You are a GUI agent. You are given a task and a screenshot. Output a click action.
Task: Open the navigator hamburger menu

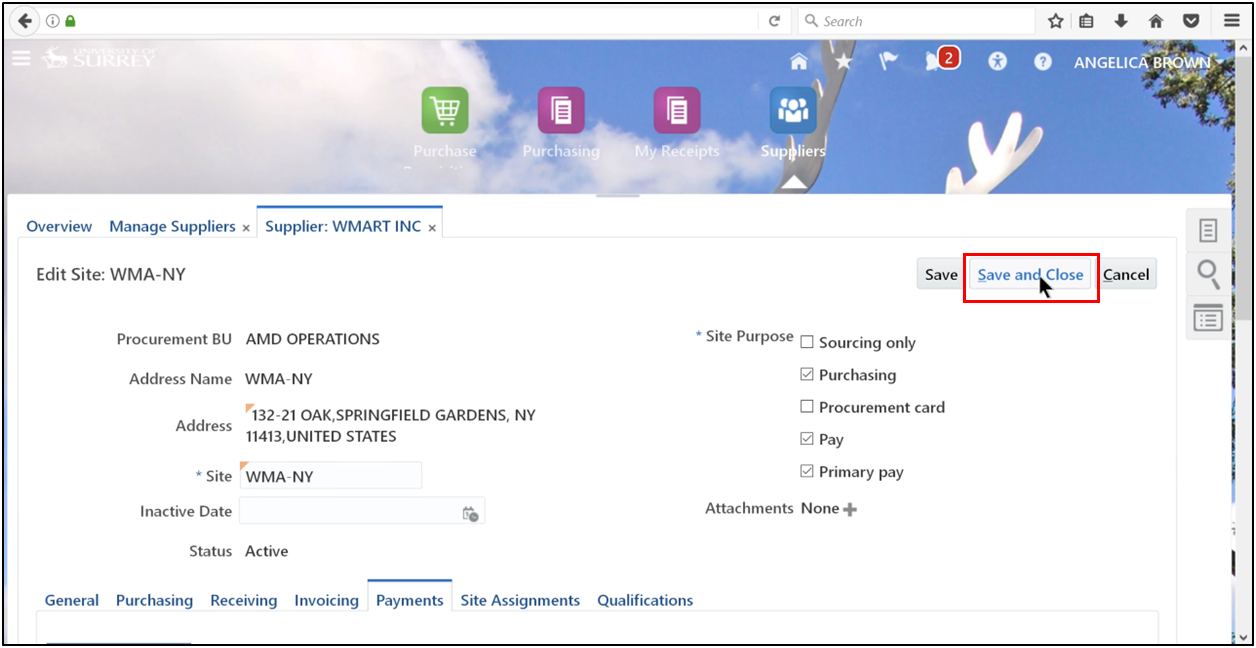(x=21, y=58)
